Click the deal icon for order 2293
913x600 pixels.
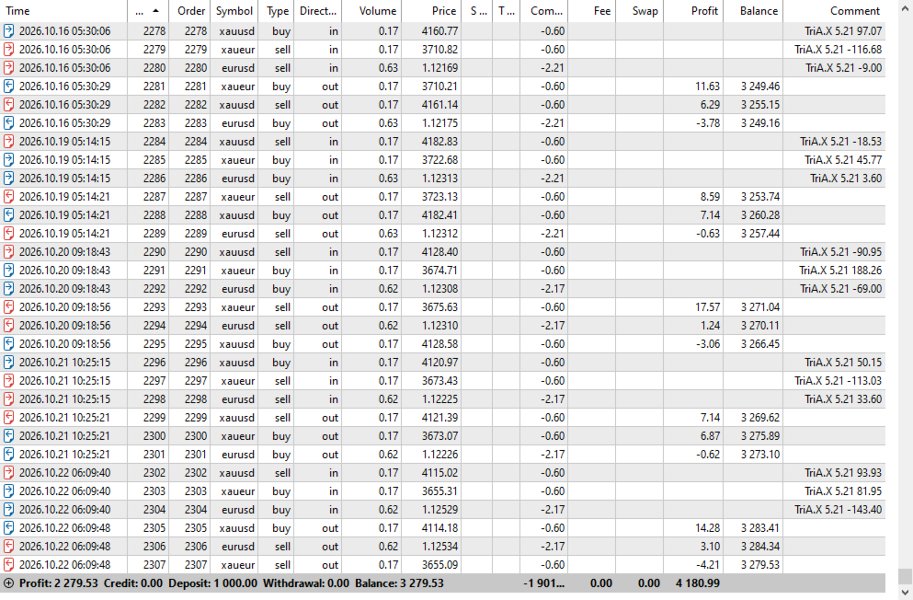coord(9,307)
